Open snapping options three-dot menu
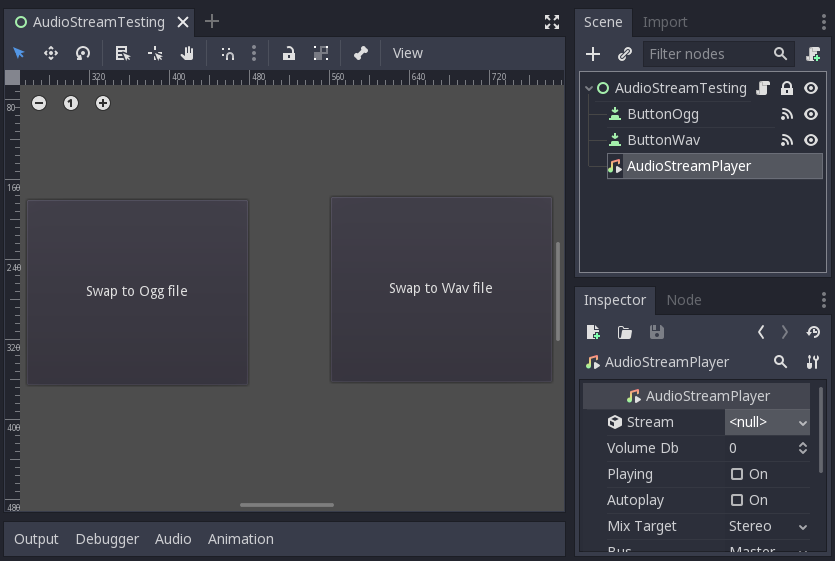 coord(253,53)
